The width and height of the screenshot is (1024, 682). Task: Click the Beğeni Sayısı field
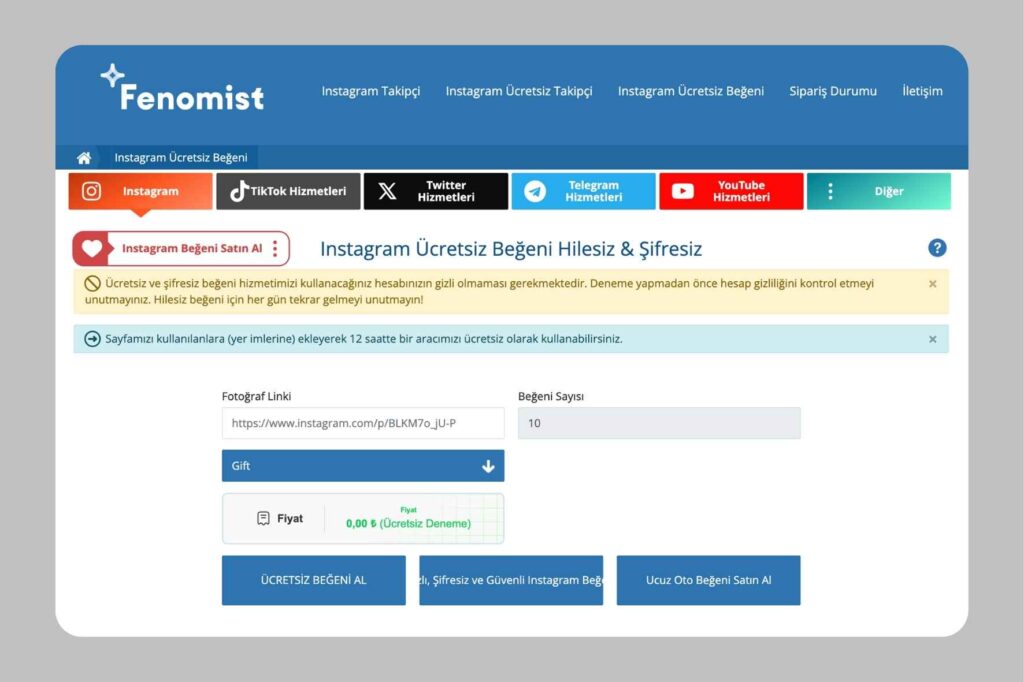tap(659, 423)
